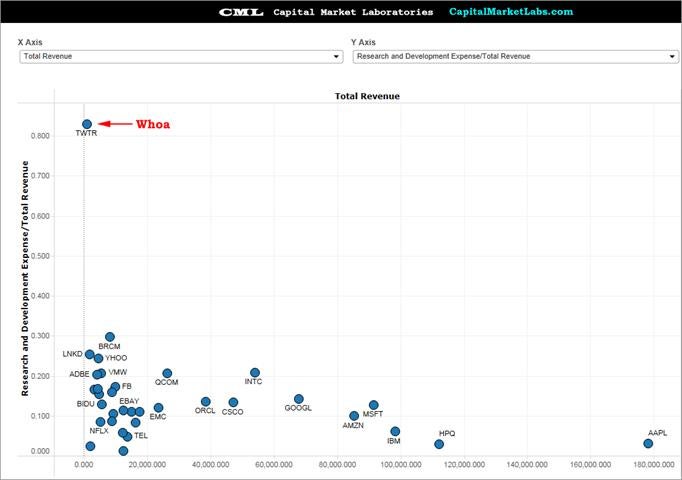
Task: Click the AAPL label text
Action: (657, 433)
